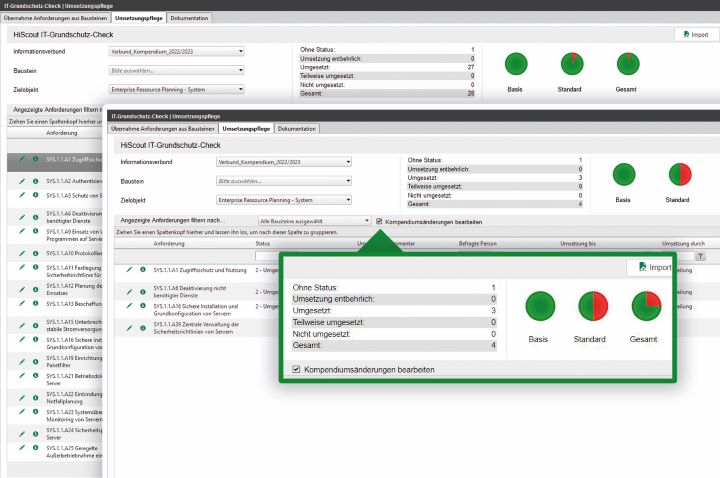The height and width of the screenshot is (478, 720).
Task: Edit SYS.1.1.A1 Zugriffsschutz und Nutzung in front window
Action: coord(129,270)
